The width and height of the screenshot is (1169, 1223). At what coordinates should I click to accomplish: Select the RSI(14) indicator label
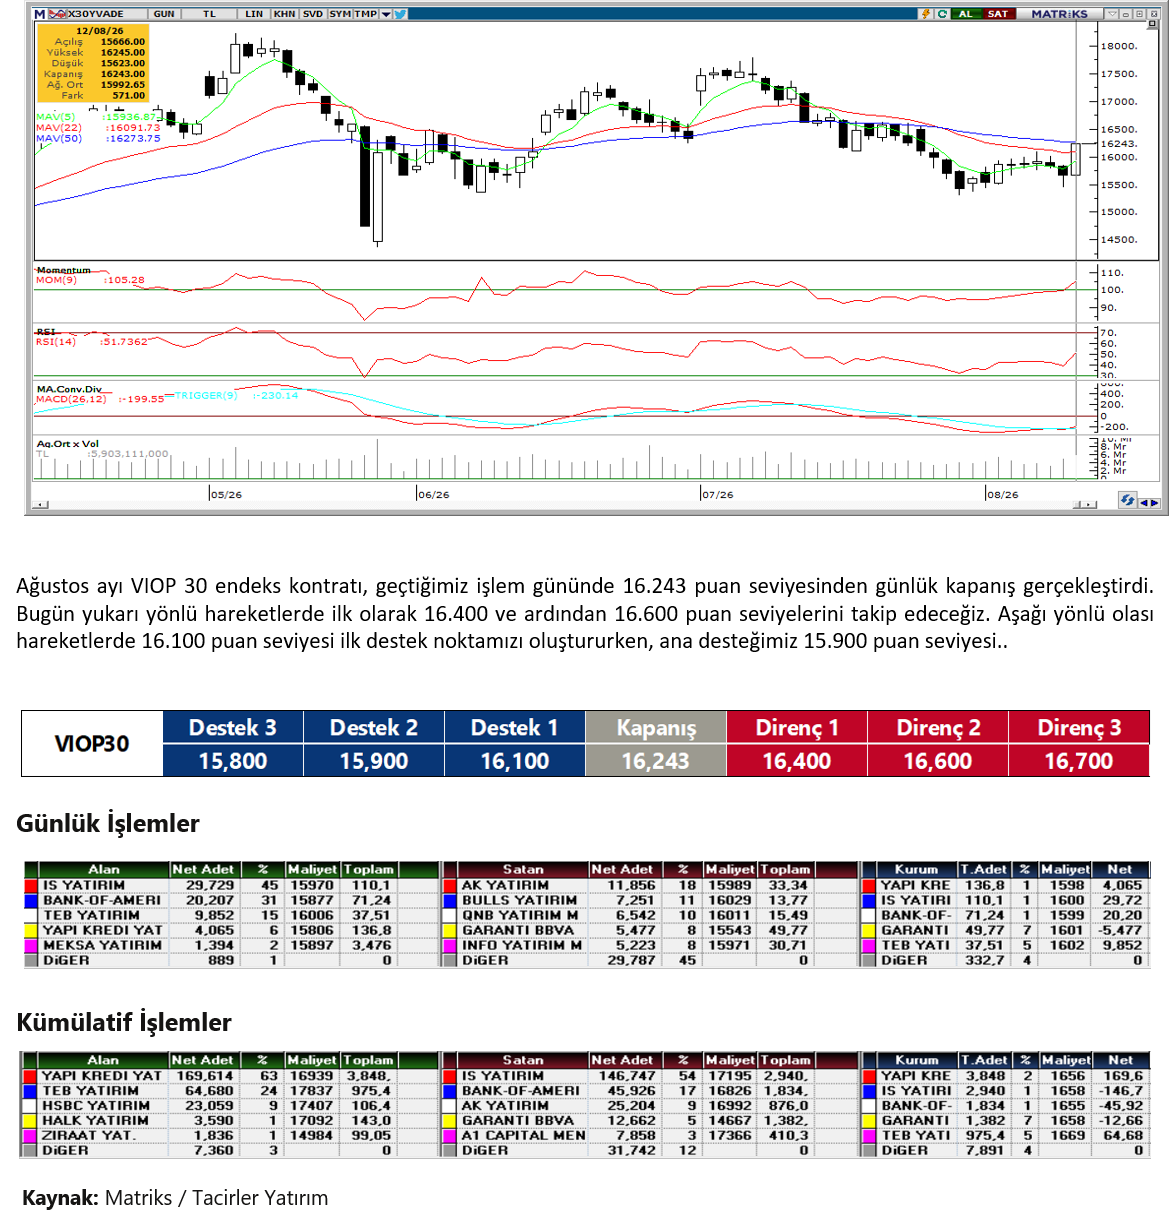56,342
